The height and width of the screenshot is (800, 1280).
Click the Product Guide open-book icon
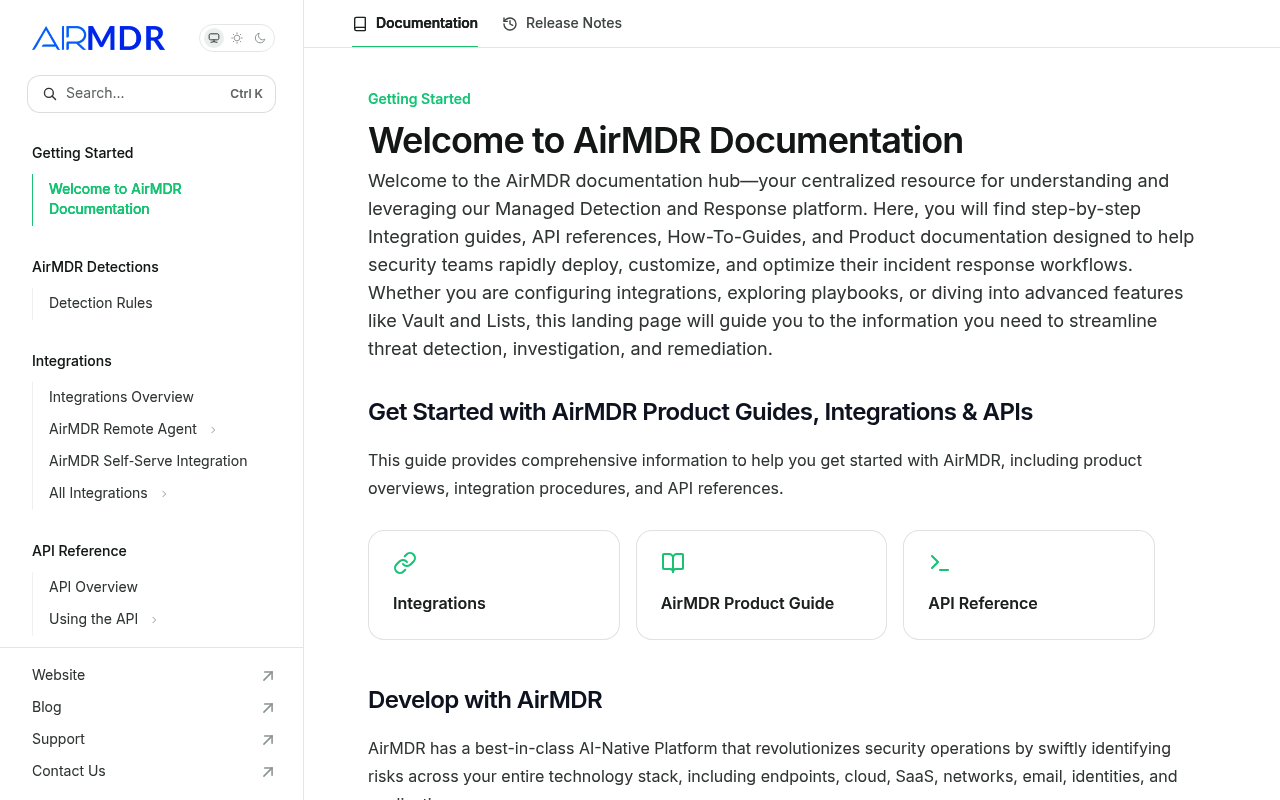pyautogui.click(x=673, y=563)
